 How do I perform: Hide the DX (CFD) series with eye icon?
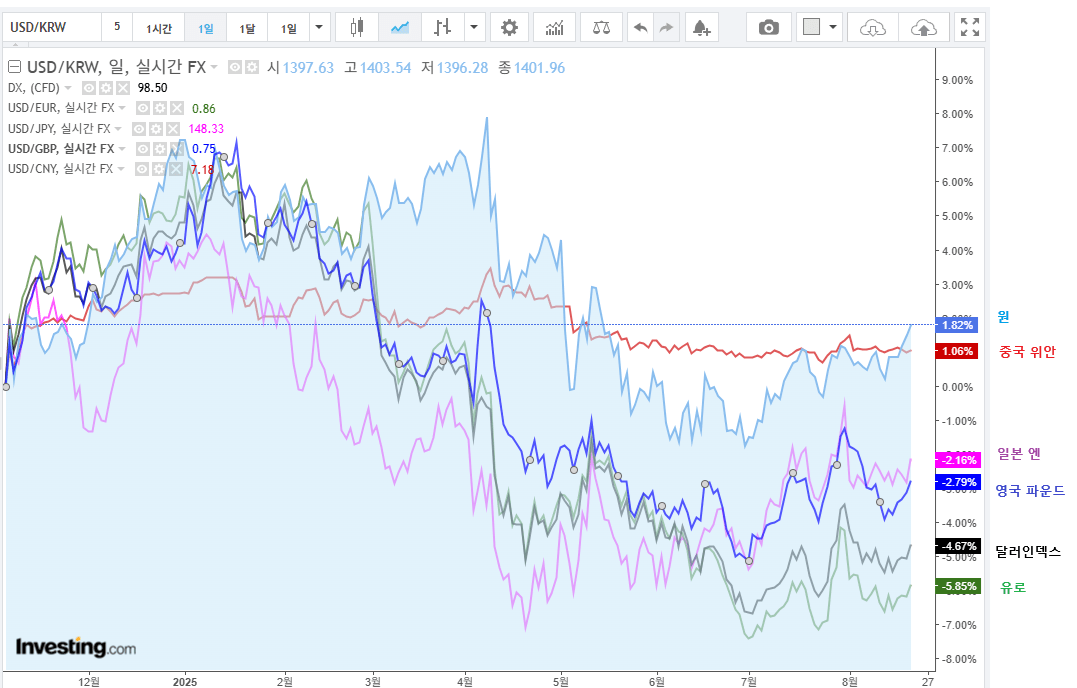tap(89, 88)
